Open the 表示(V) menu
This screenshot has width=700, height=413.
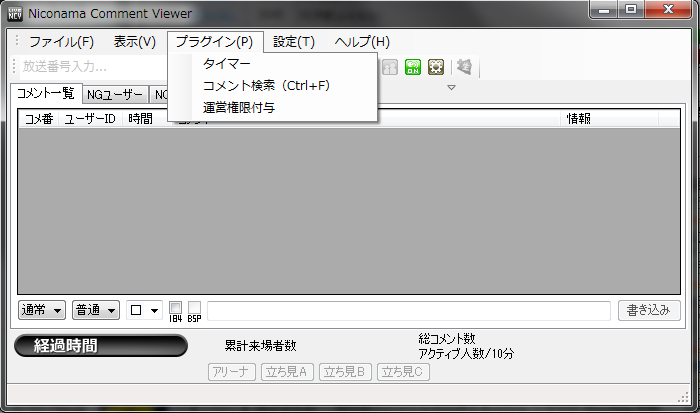pos(134,42)
